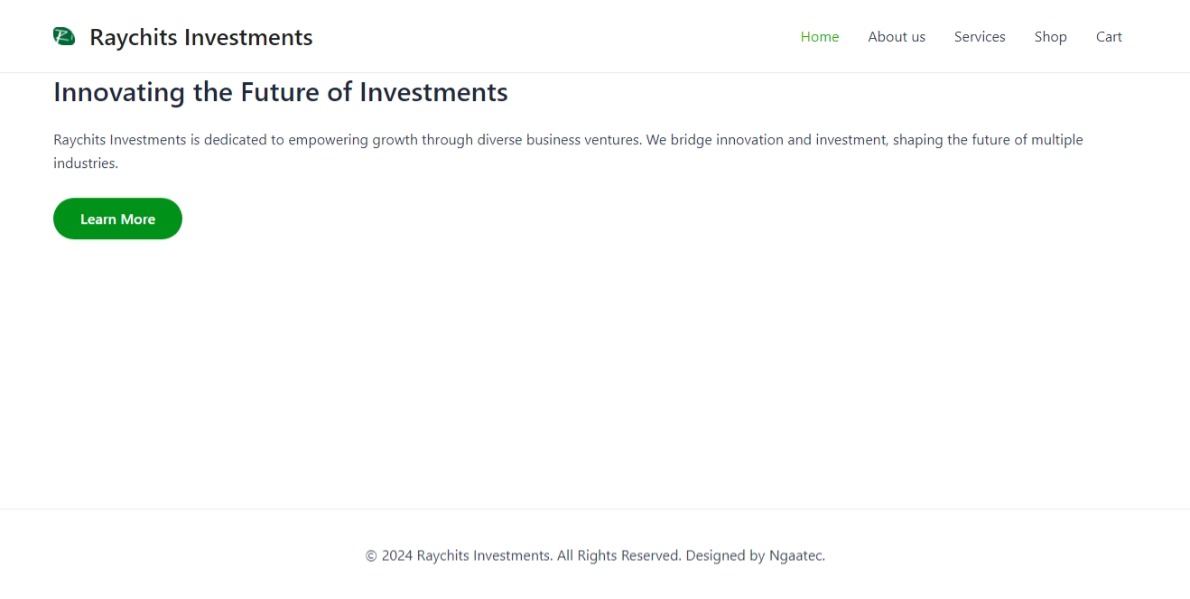The image size is (1190, 599).
Task: Click 'We bridge innovation and investment' sentence
Action: tap(766, 140)
